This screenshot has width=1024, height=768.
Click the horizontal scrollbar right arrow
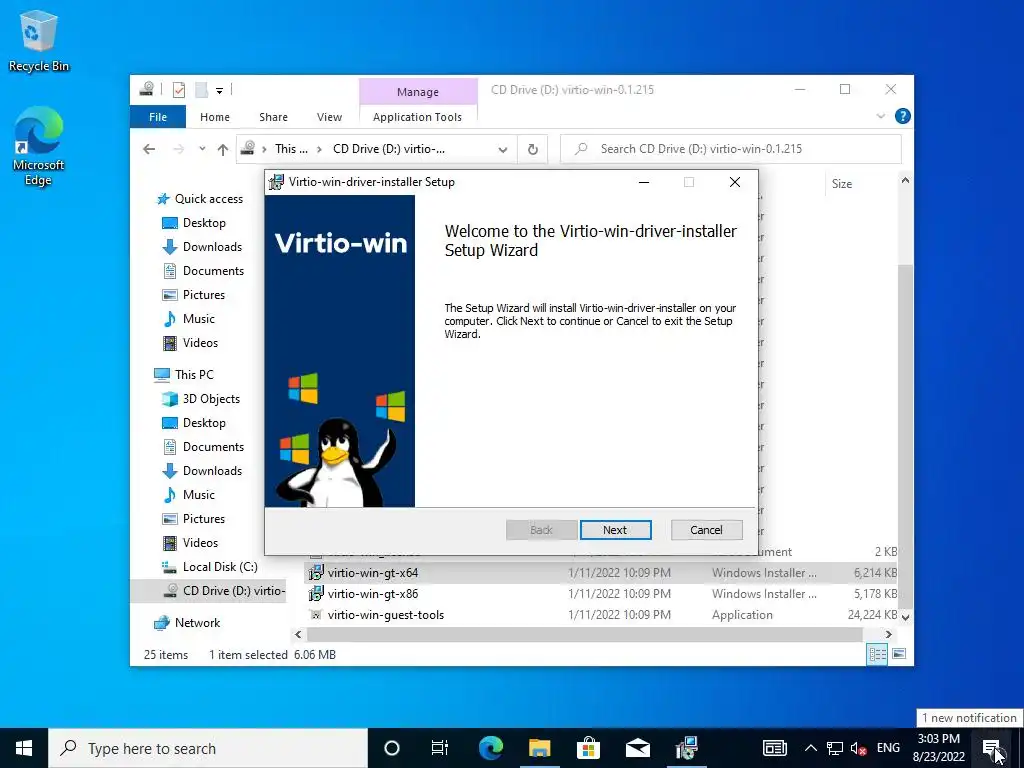click(888, 634)
